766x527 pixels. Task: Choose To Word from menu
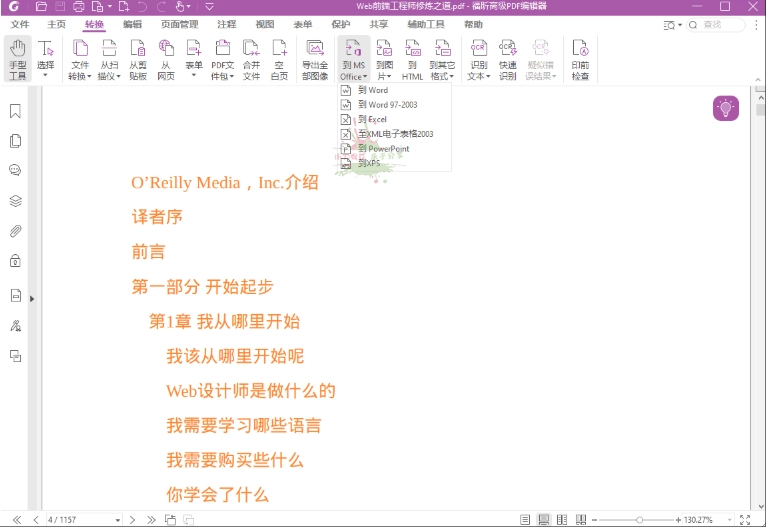tap(394, 90)
